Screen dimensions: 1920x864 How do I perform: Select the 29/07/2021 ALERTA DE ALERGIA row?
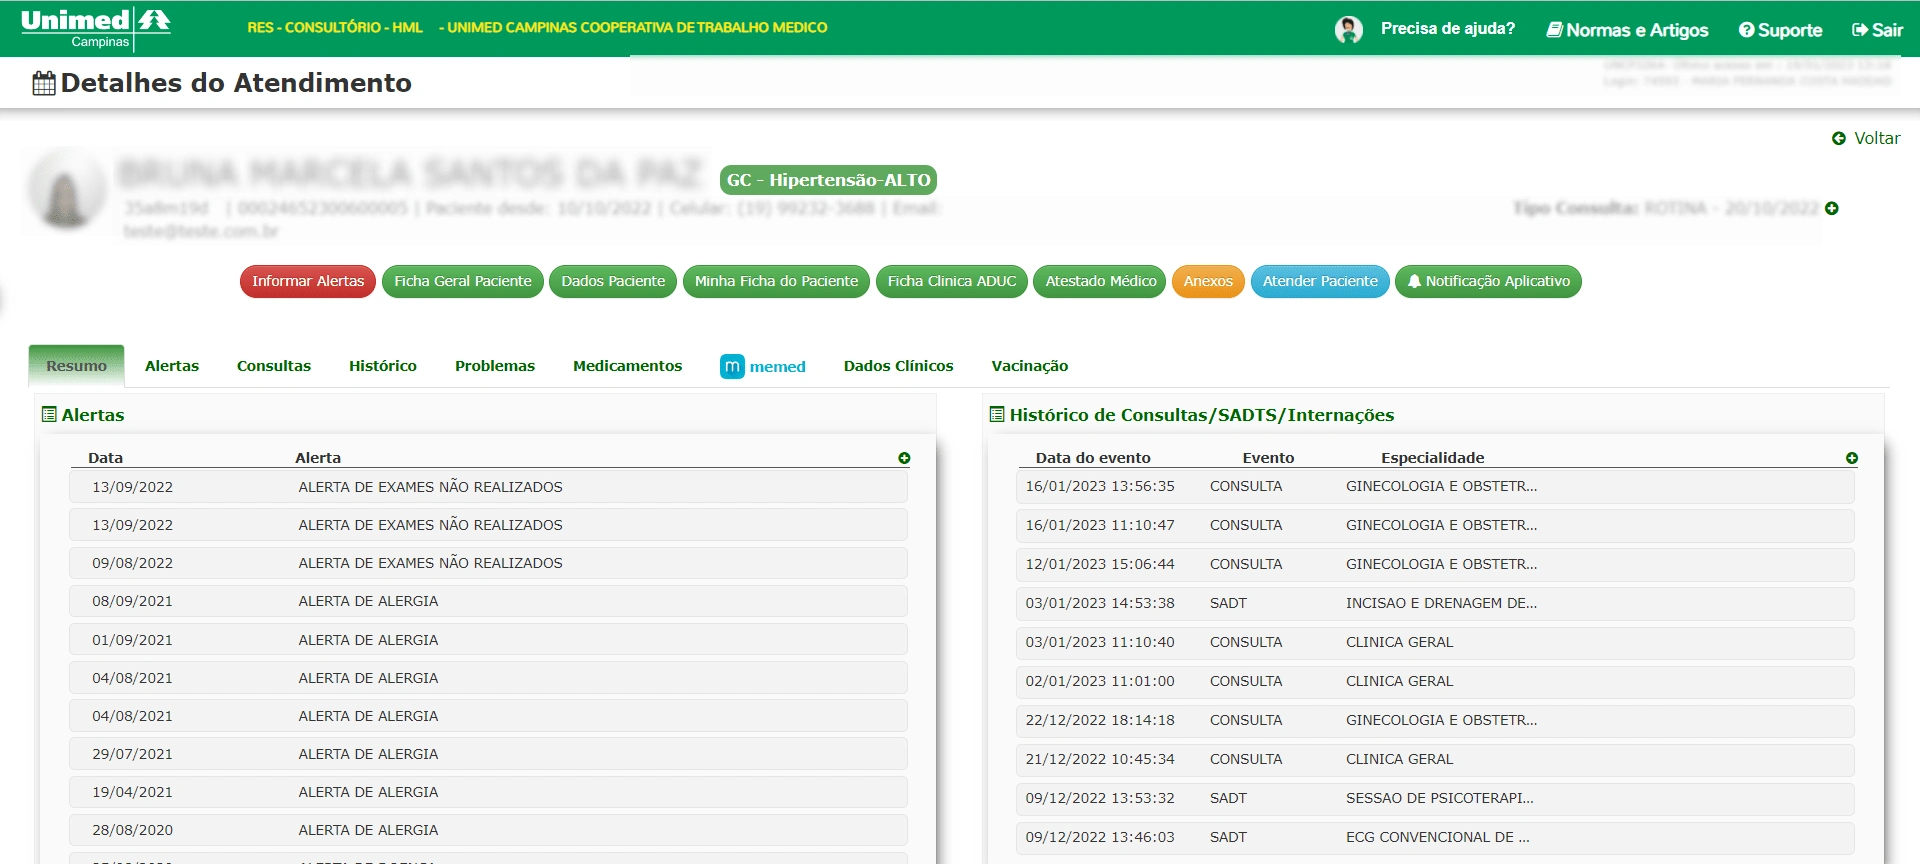click(x=488, y=754)
